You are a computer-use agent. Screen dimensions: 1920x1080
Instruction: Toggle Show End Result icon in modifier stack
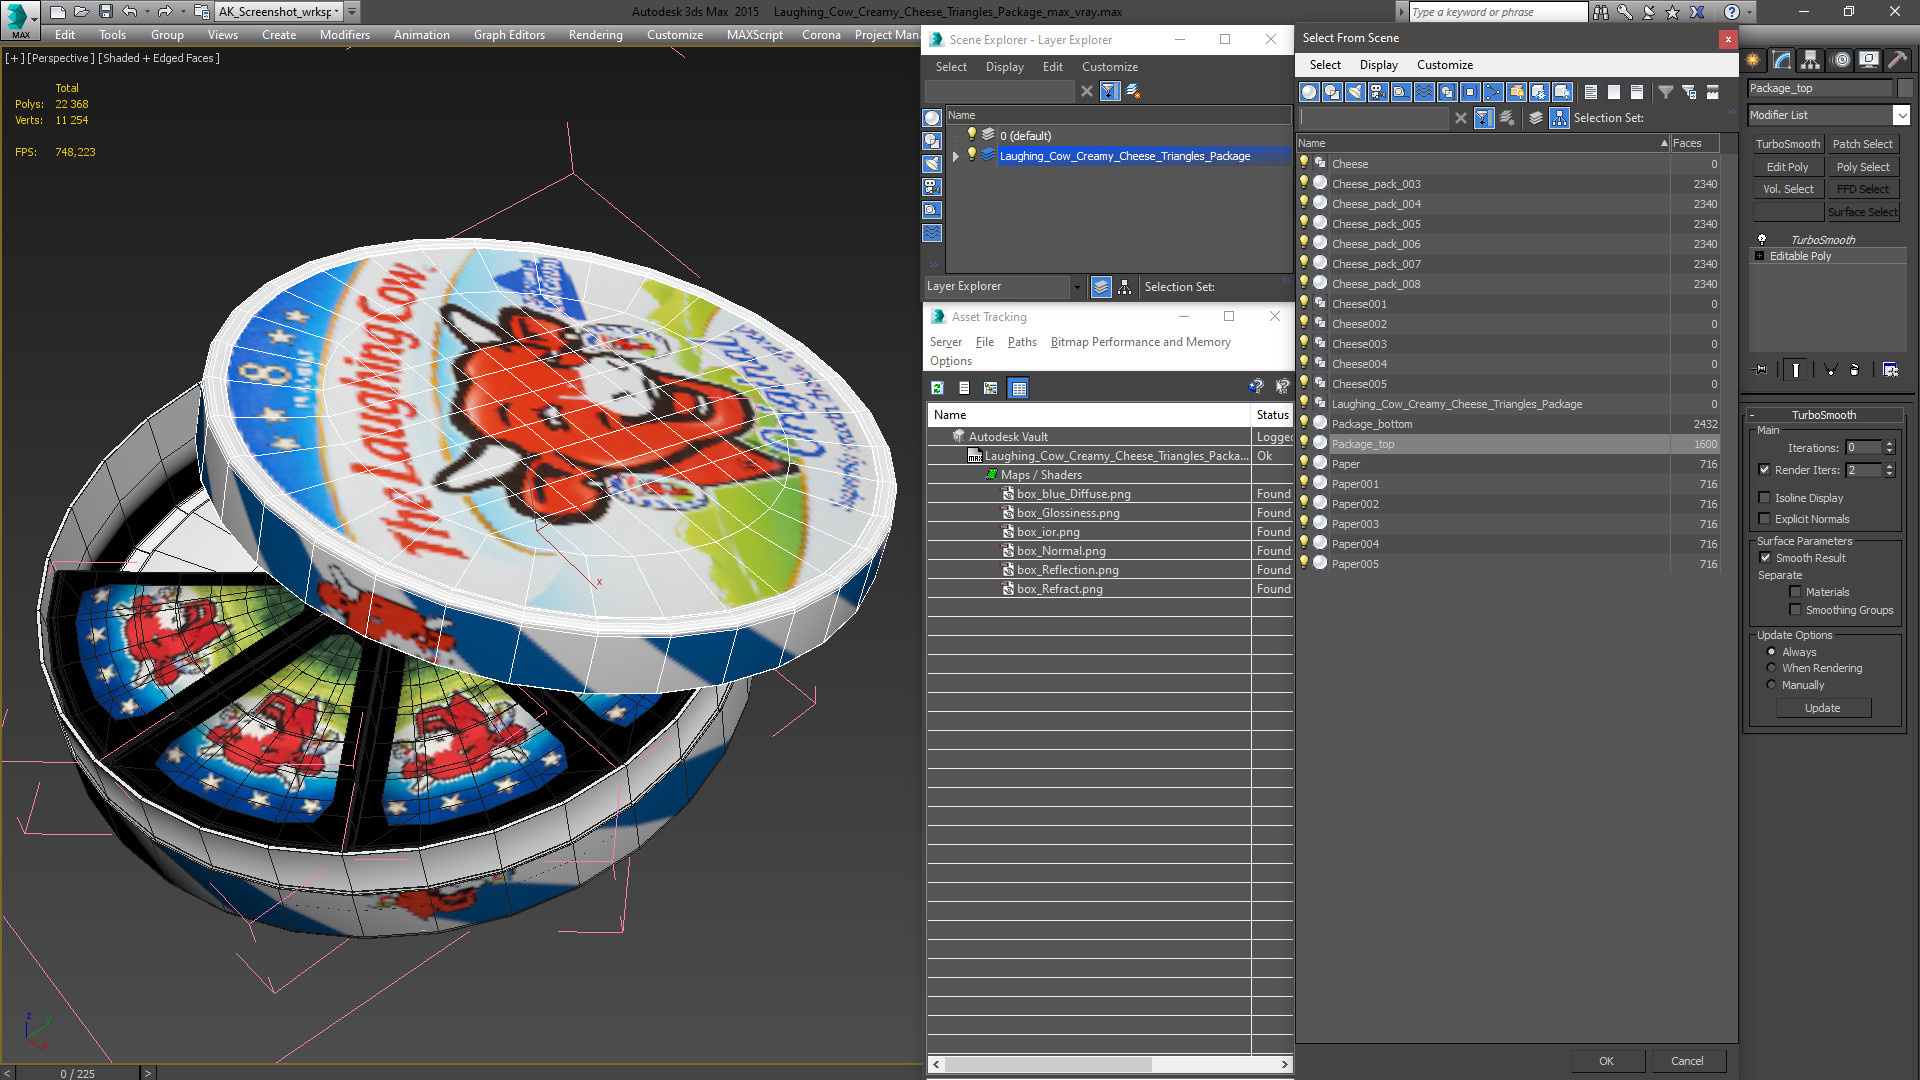point(1796,370)
